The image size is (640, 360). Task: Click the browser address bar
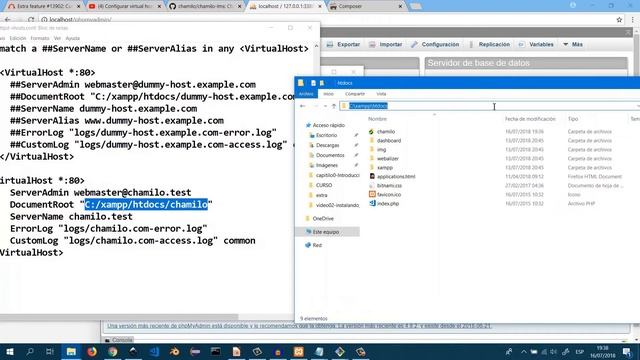pyautogui.click(x=327, y=19)
